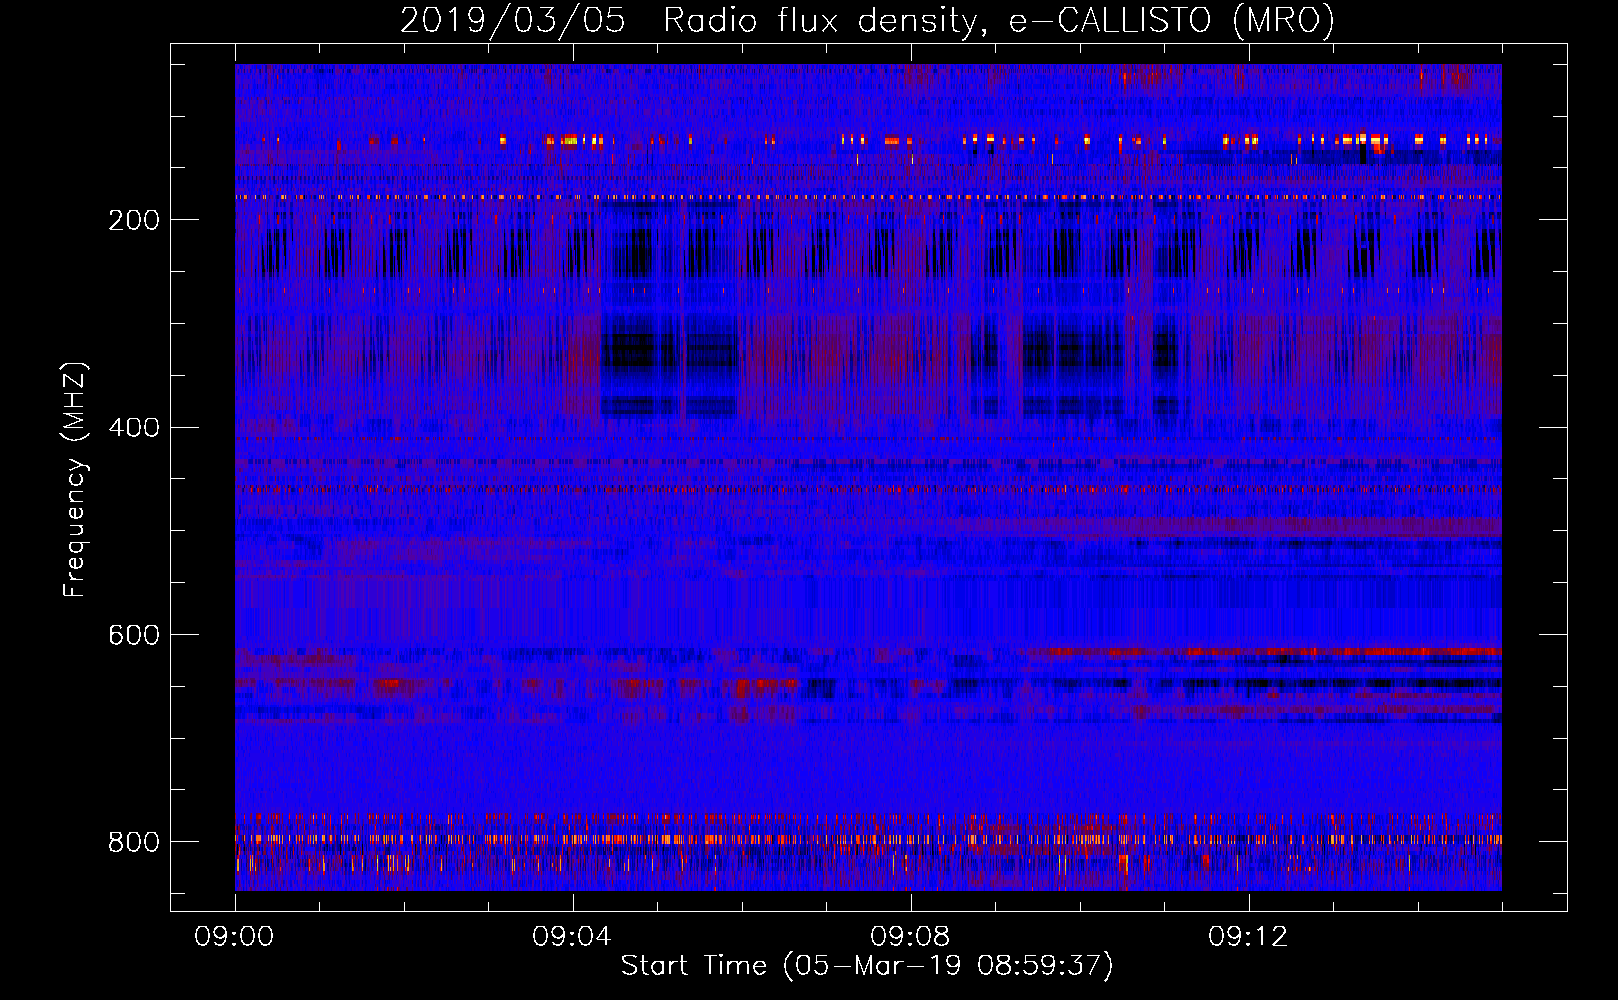Click the 600 frequency tick label
Viewport: 1618px width, 1000px height.
pyautogui.click(x=134, y=635)
